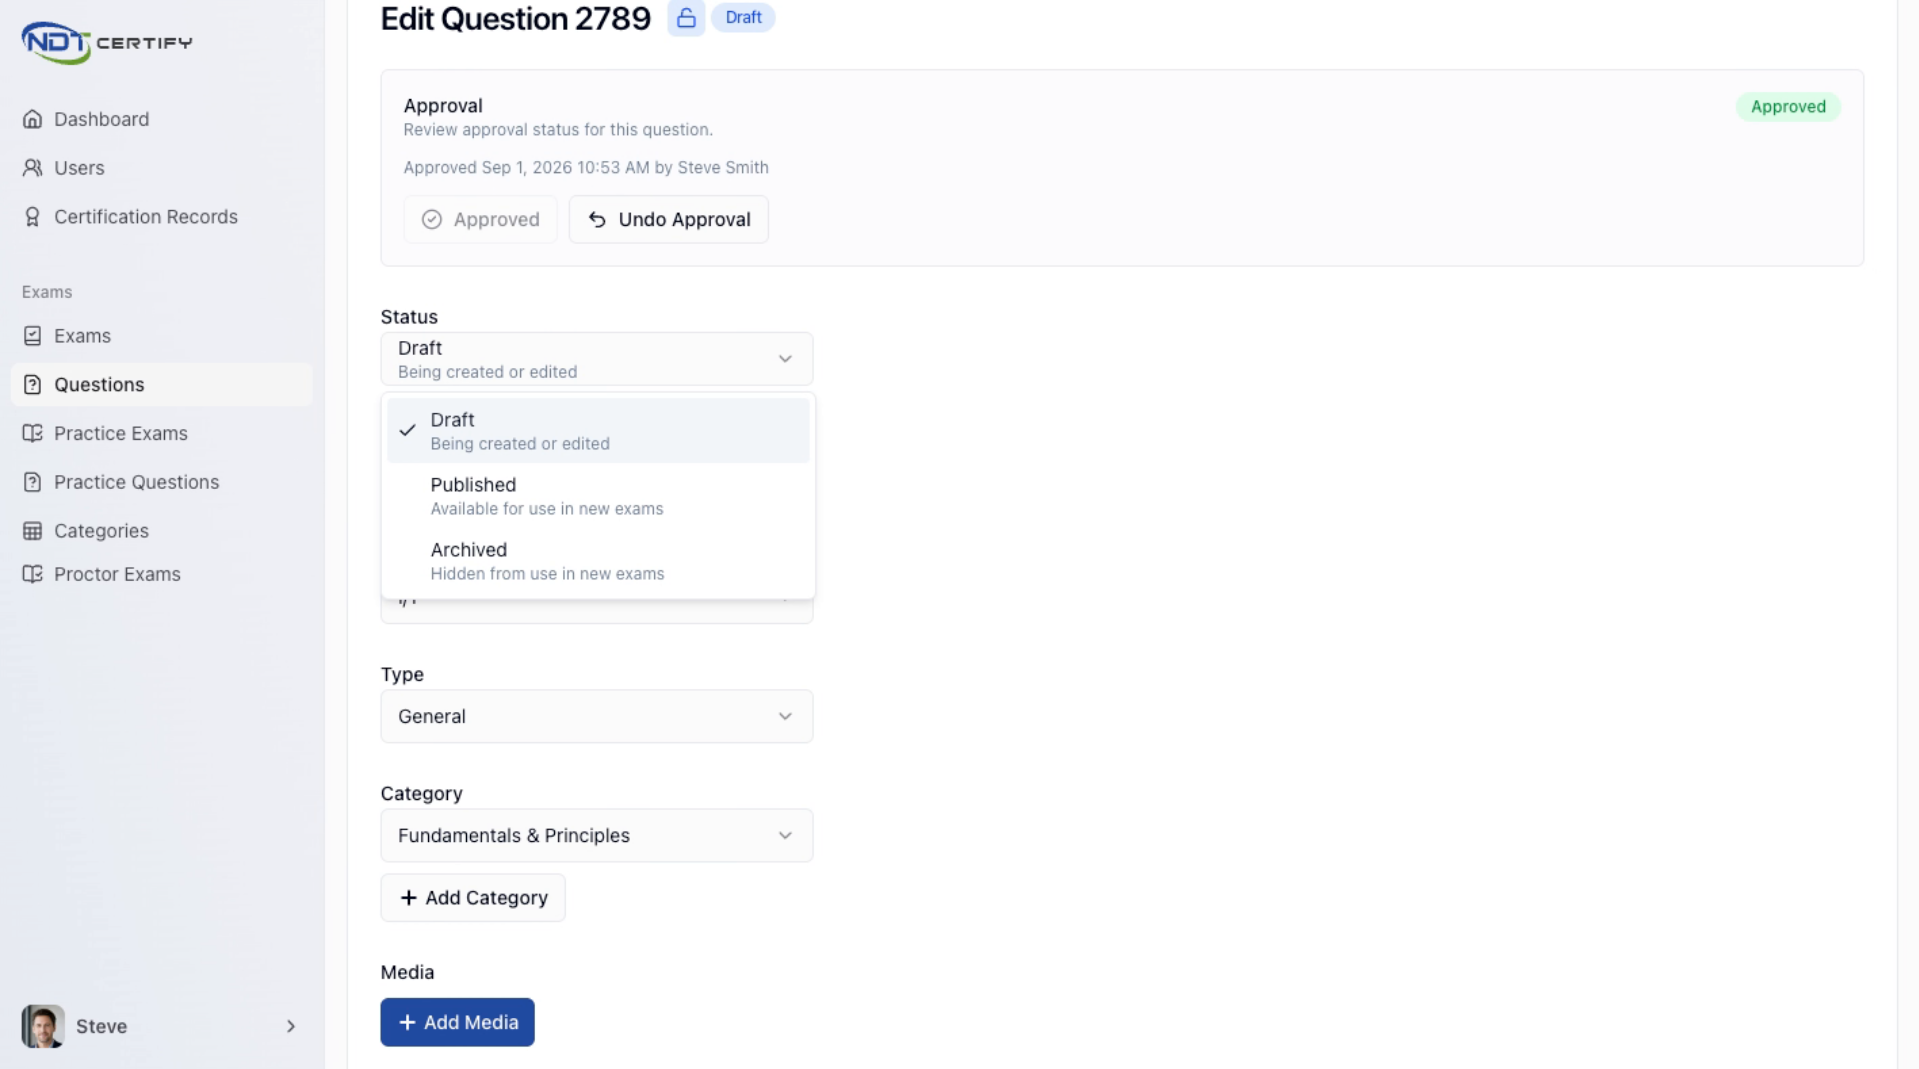Collapse the Status dropdown
The image size is (1919, 1069).
click(596, 359)
